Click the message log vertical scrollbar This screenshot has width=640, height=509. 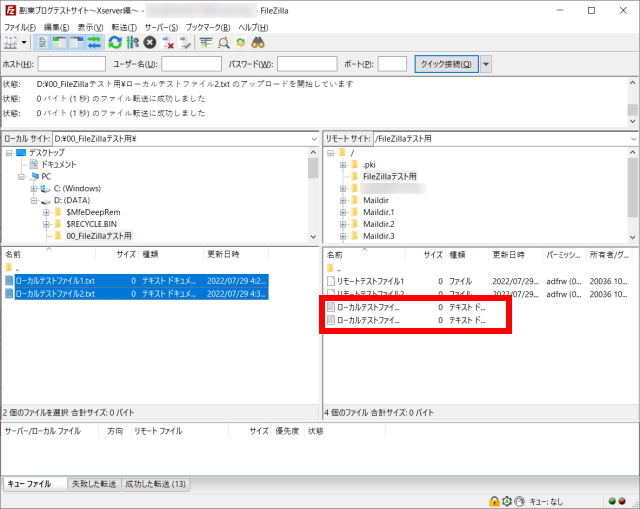(x=632, y=100)
